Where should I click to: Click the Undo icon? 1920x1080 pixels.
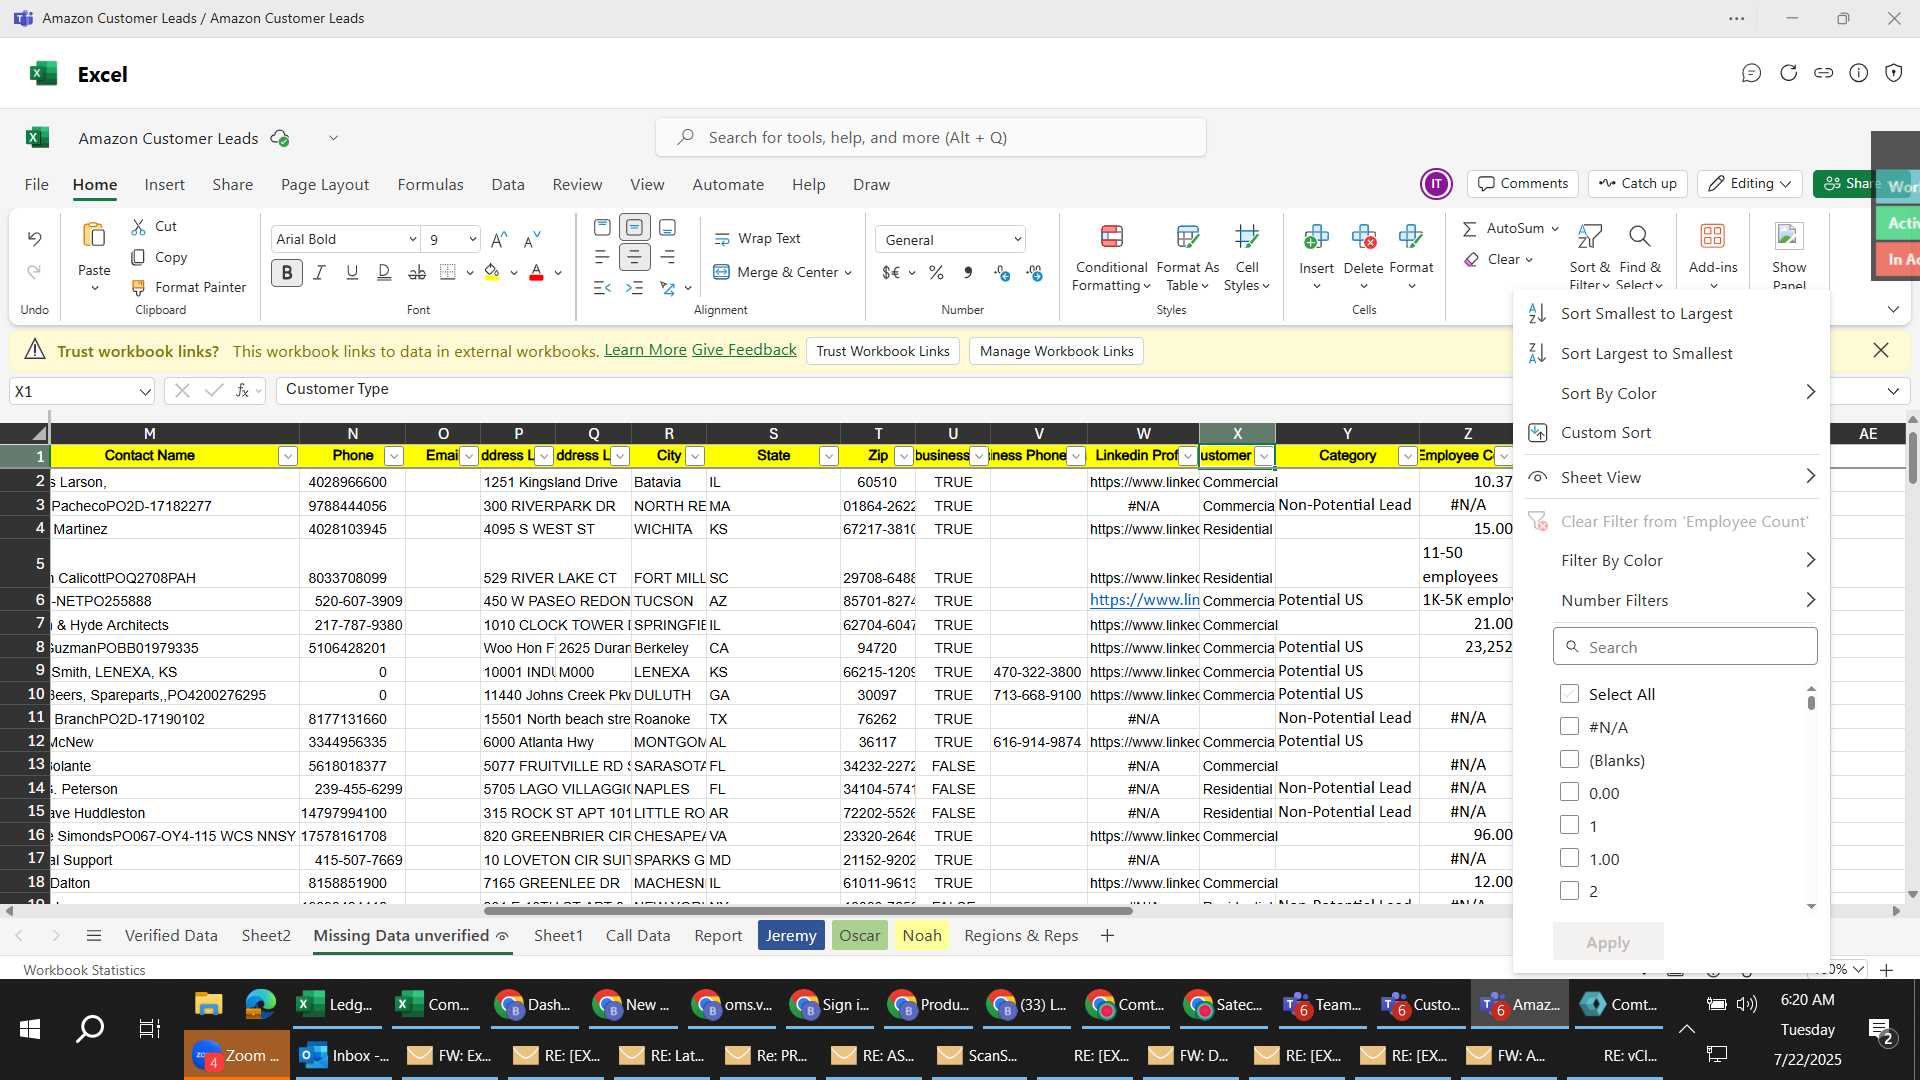tap(34, 238)
